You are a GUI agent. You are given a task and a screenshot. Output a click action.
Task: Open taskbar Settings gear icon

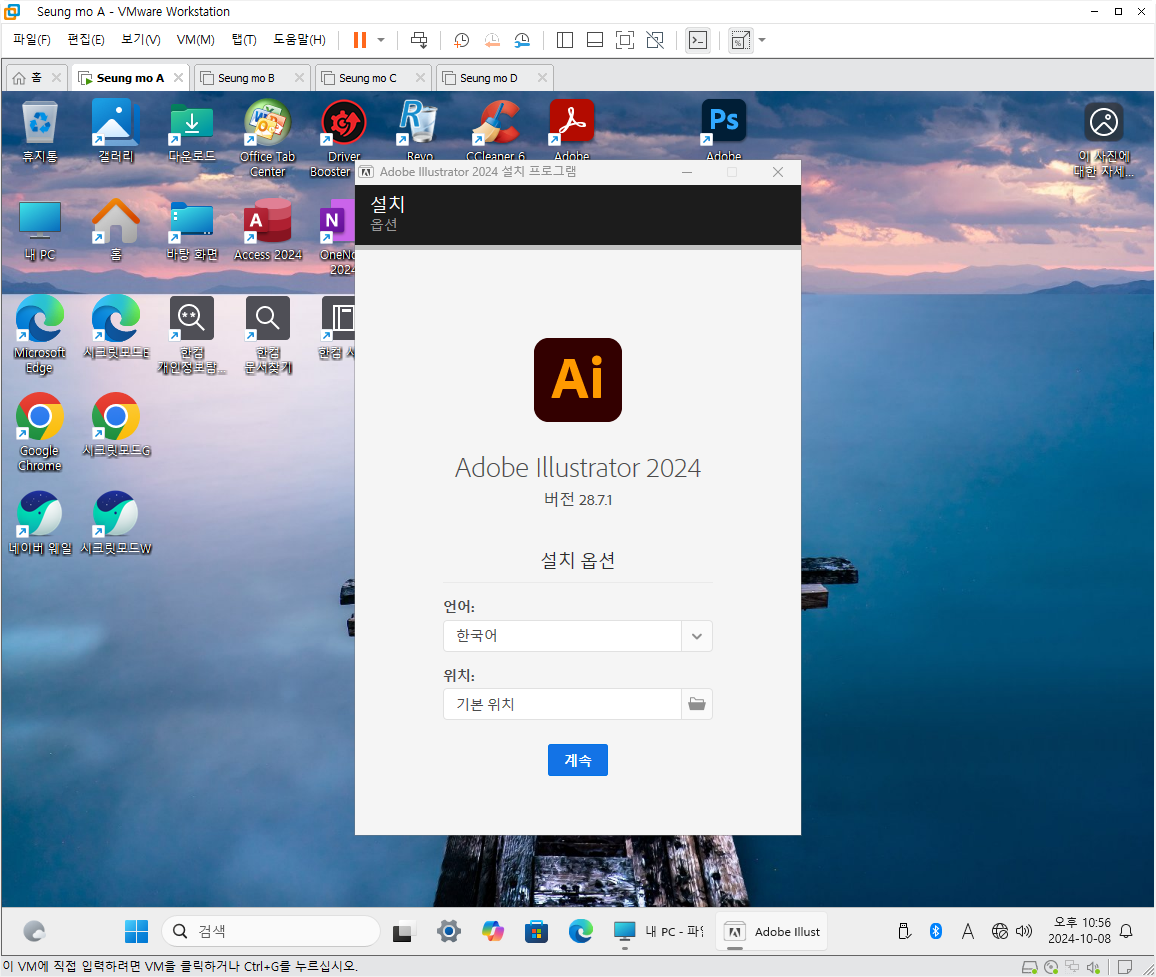pos(448,931)
